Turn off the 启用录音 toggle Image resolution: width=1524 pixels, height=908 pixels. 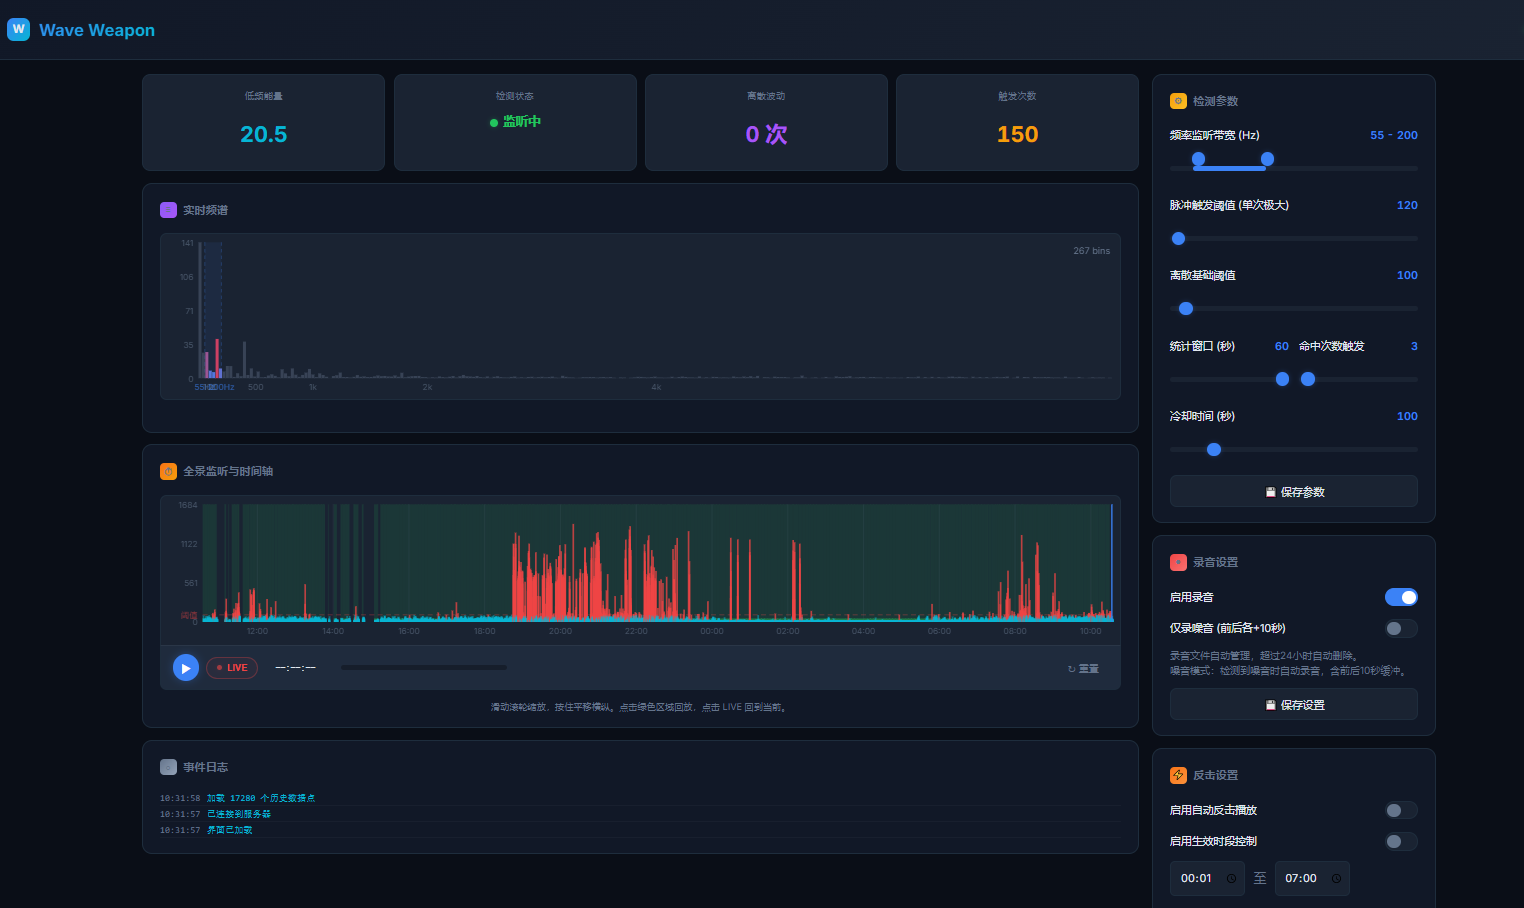1401,597
